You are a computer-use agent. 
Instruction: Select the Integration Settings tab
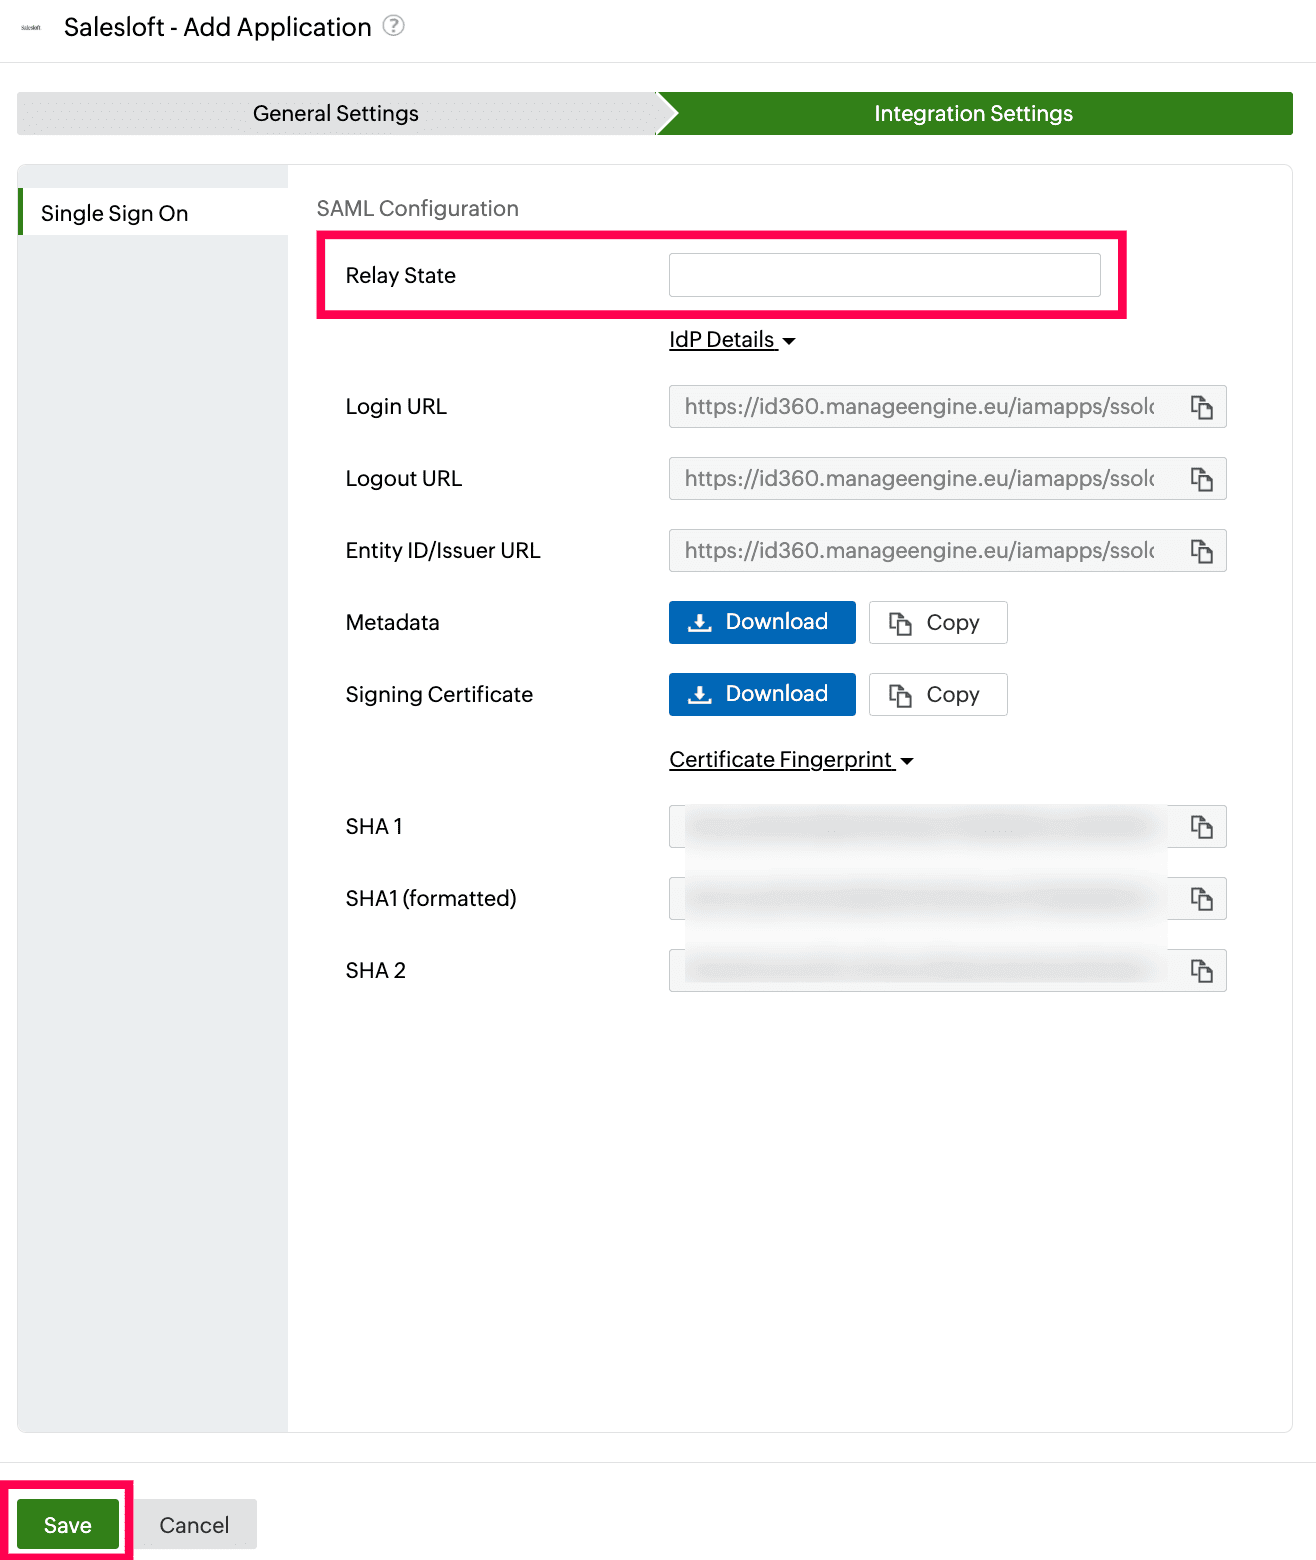pos(972,113)
